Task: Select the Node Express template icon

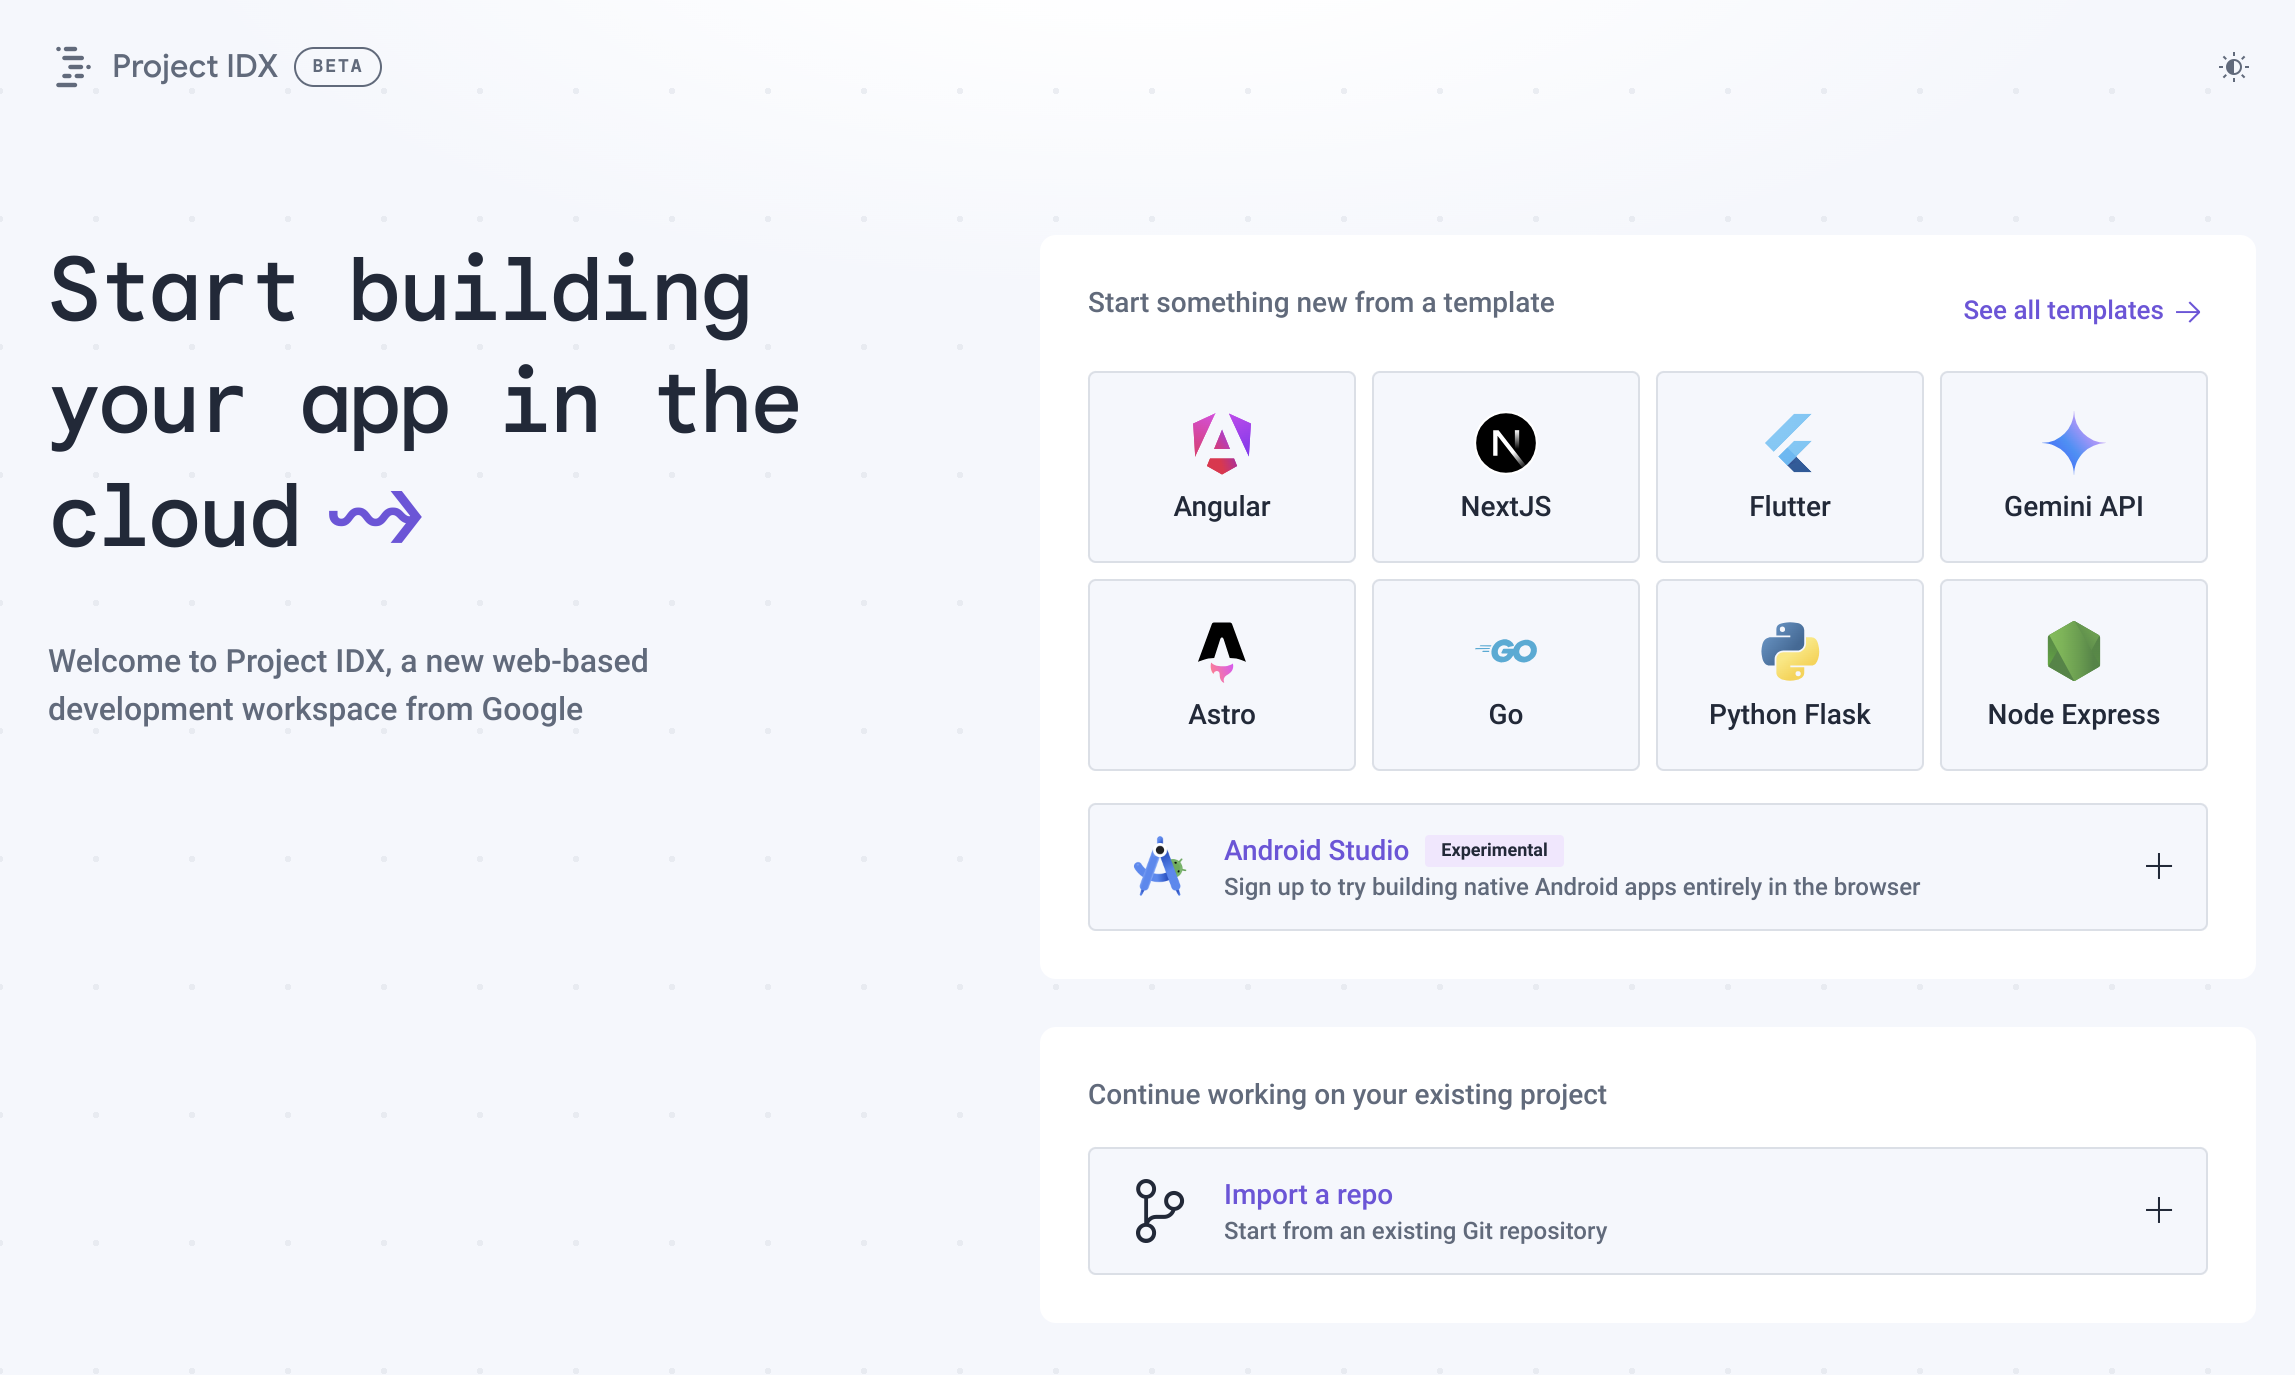Action: click(x=2072, y=650)
